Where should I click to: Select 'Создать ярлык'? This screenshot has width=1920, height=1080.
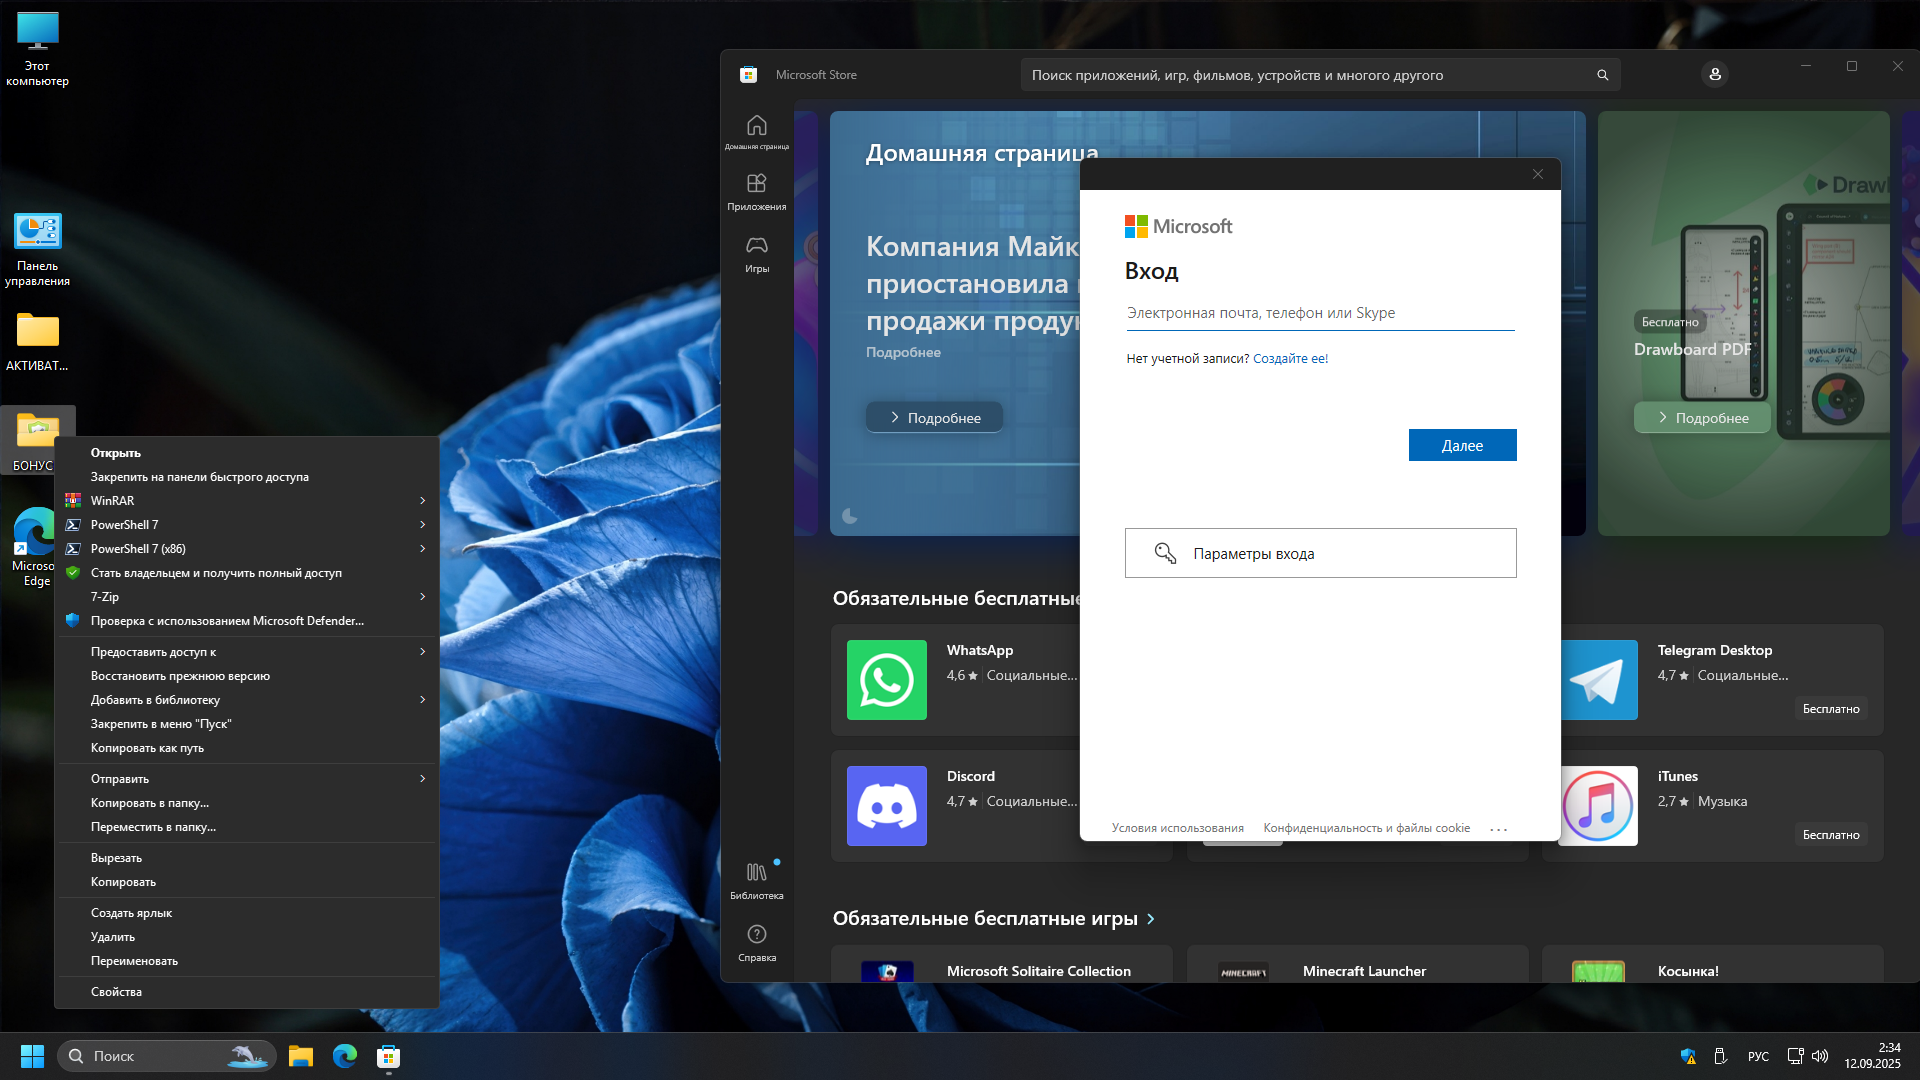coord(247,913)
